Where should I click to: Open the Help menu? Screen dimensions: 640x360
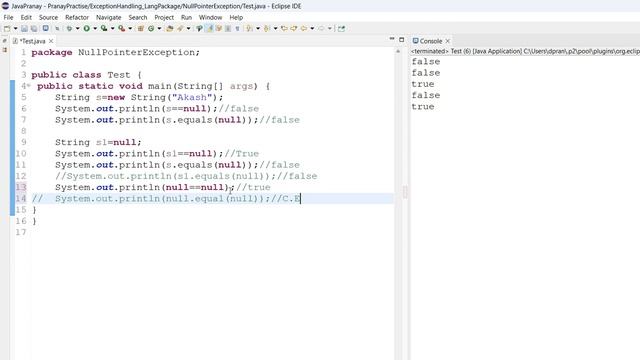pyautogui.click(x=236, y=18)
